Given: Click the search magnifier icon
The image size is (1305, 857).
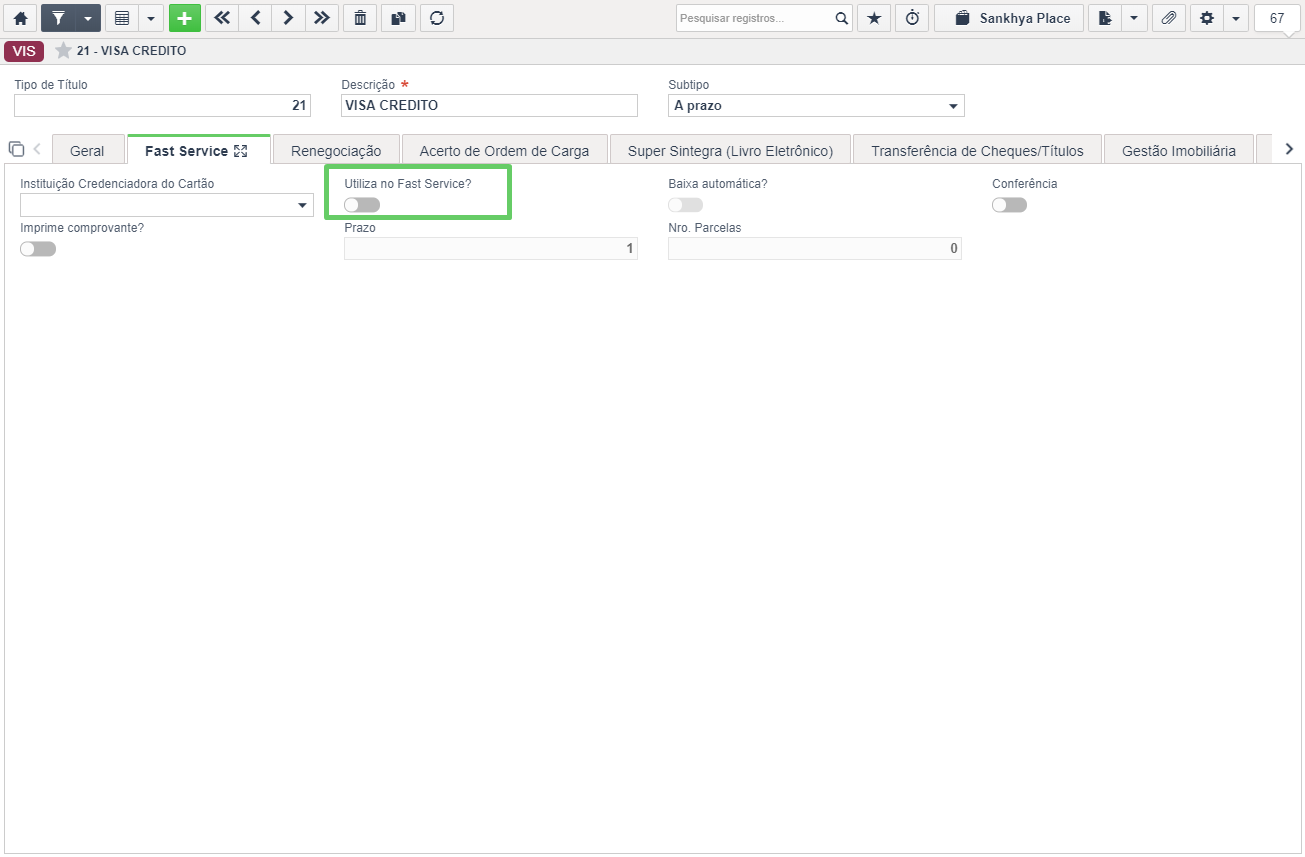Looking at the screenshot, I should [842, 18].
